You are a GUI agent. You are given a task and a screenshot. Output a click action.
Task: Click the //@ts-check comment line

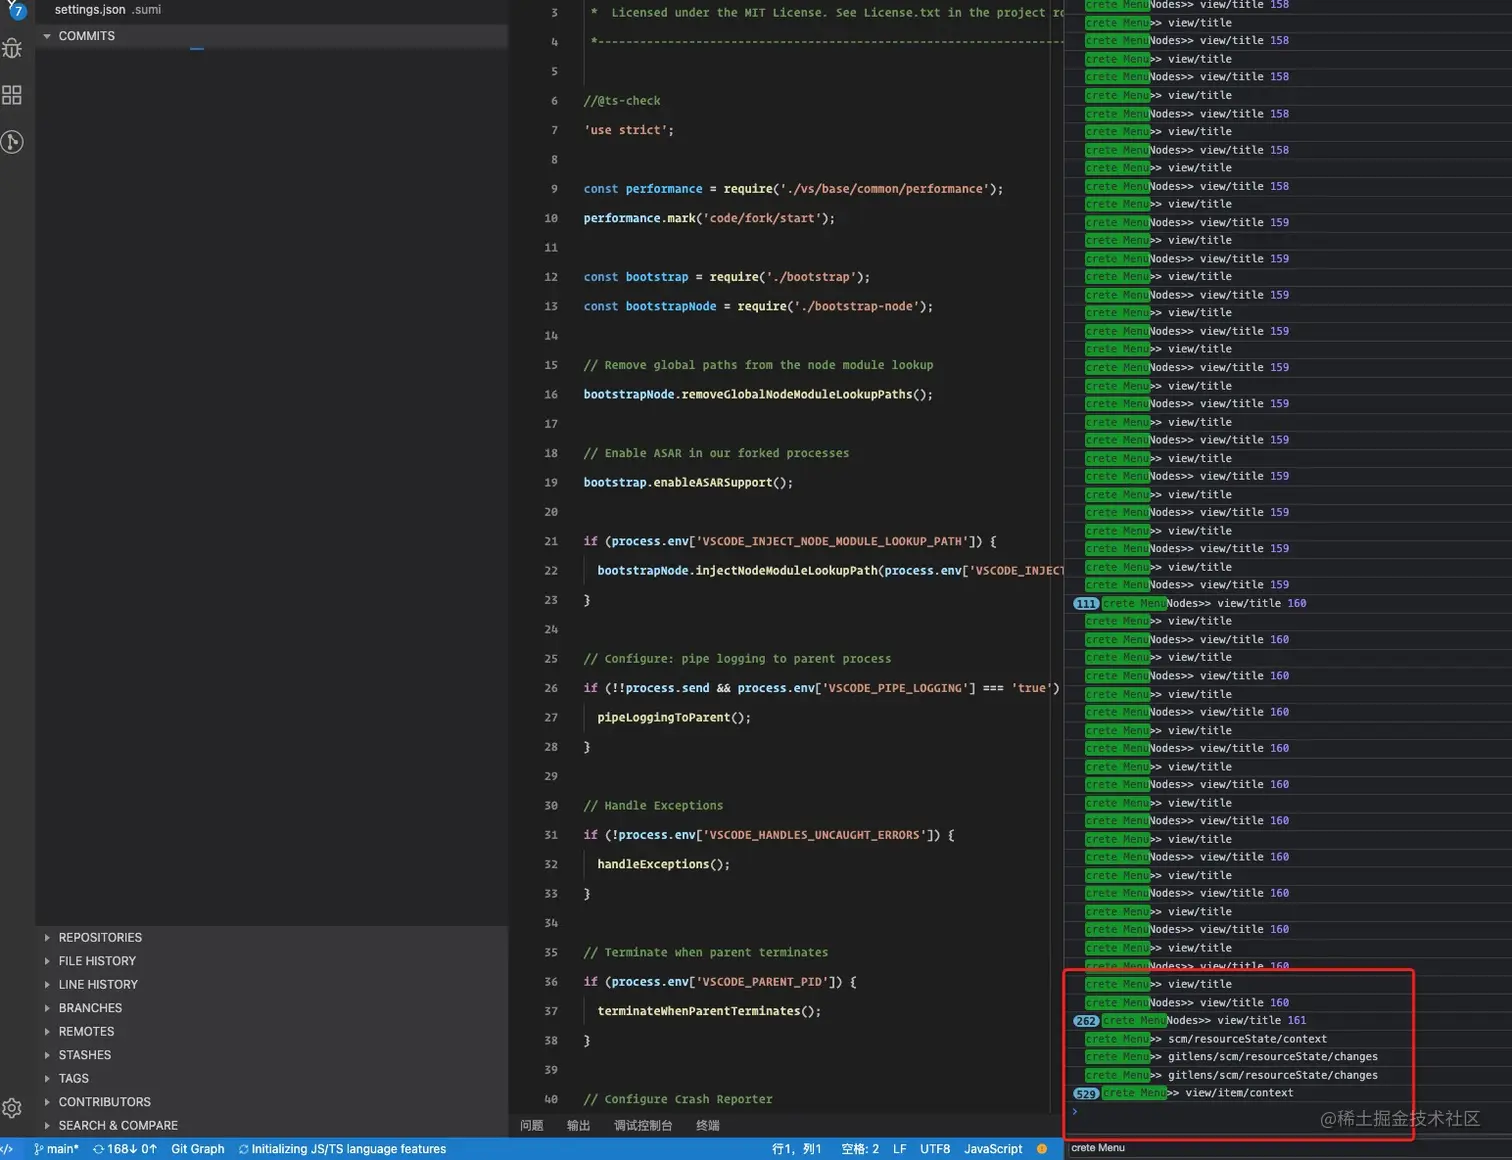[x=622, y=101]
